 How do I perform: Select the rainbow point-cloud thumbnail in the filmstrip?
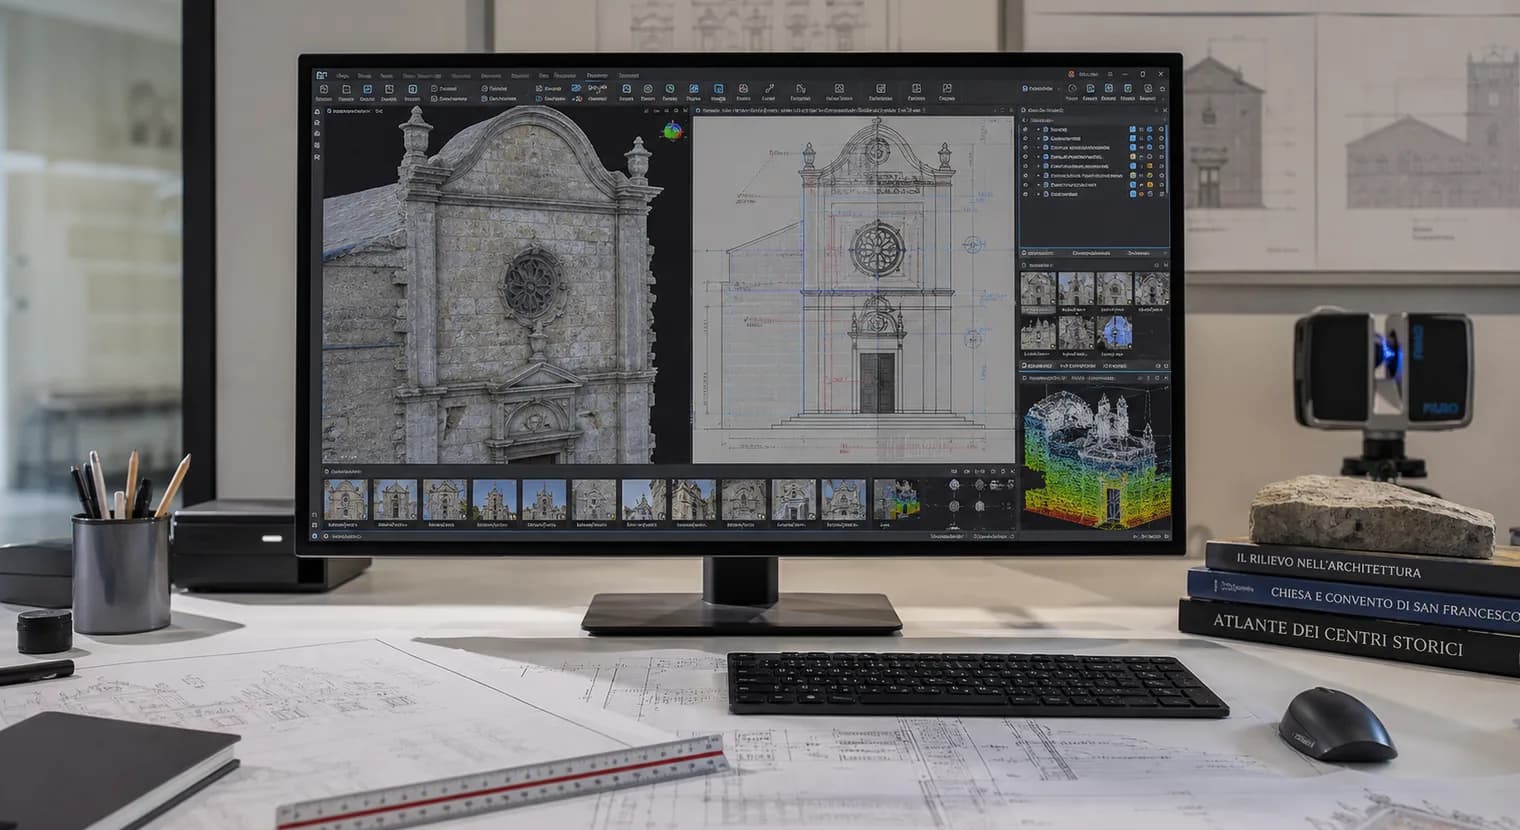coord(895,498)
